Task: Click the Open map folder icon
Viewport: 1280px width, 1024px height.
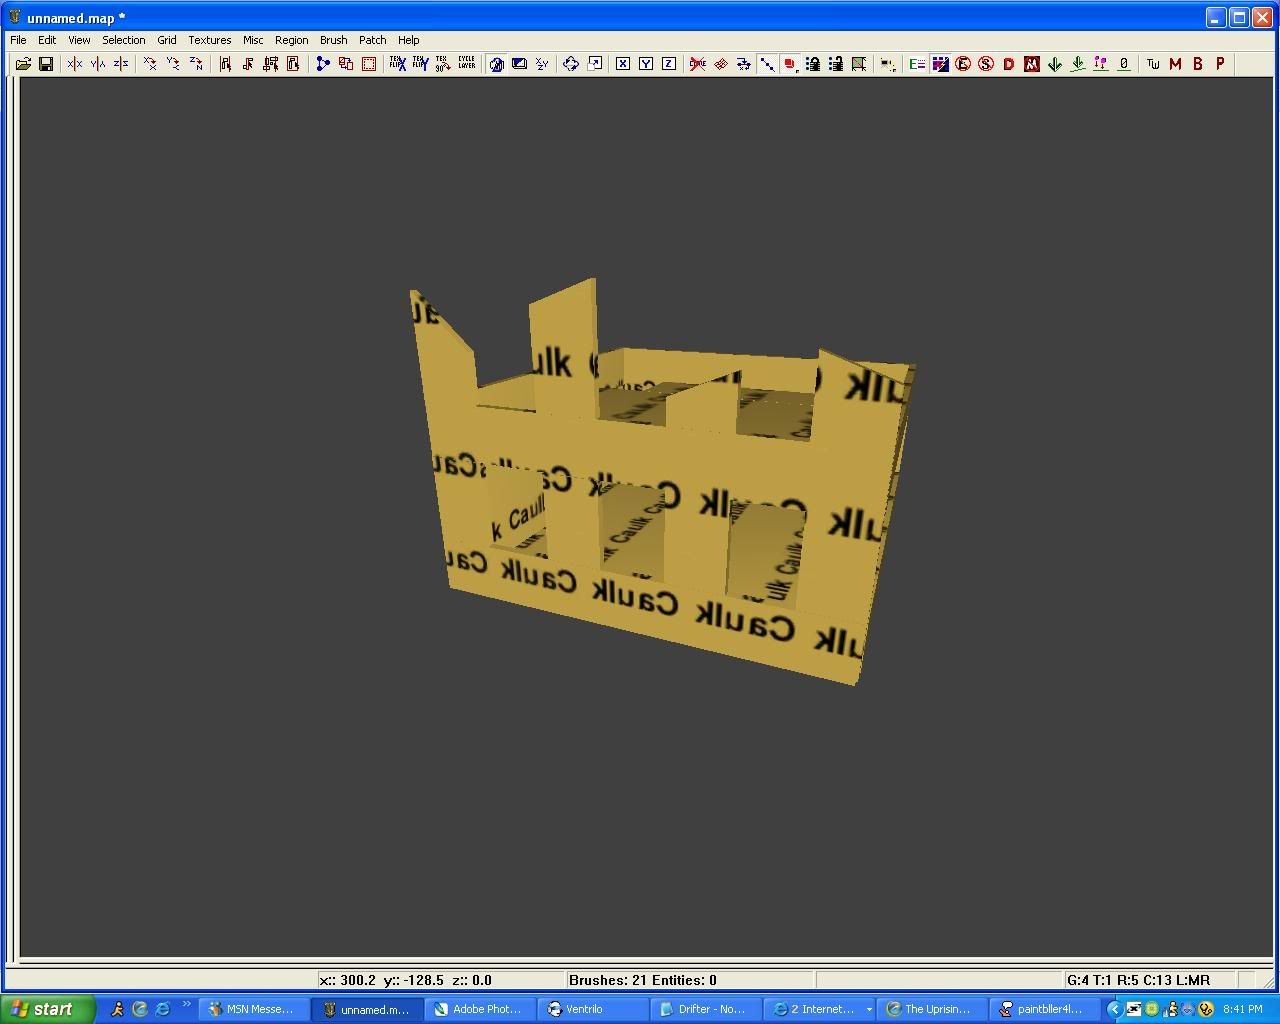Action: pos(23,64)
